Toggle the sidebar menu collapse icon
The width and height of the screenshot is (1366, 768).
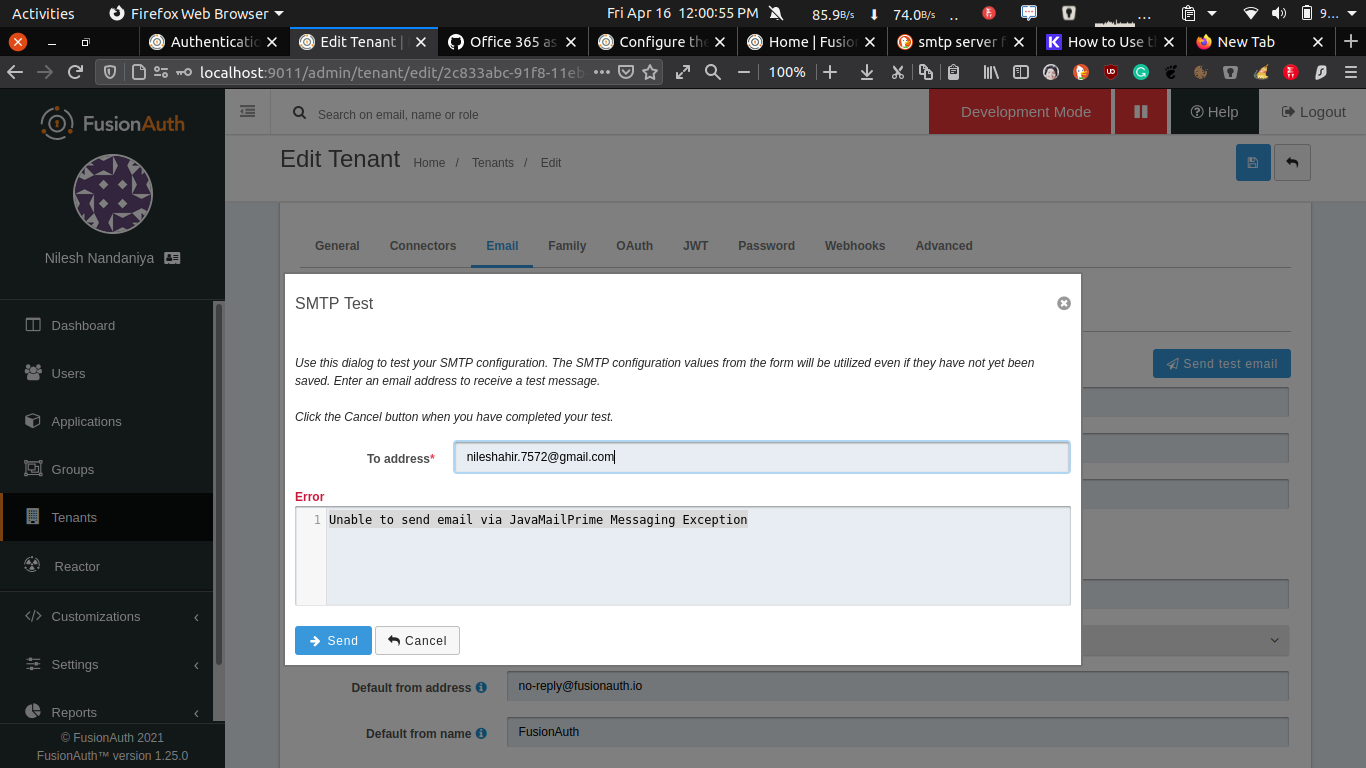click(x=247, y=112)
